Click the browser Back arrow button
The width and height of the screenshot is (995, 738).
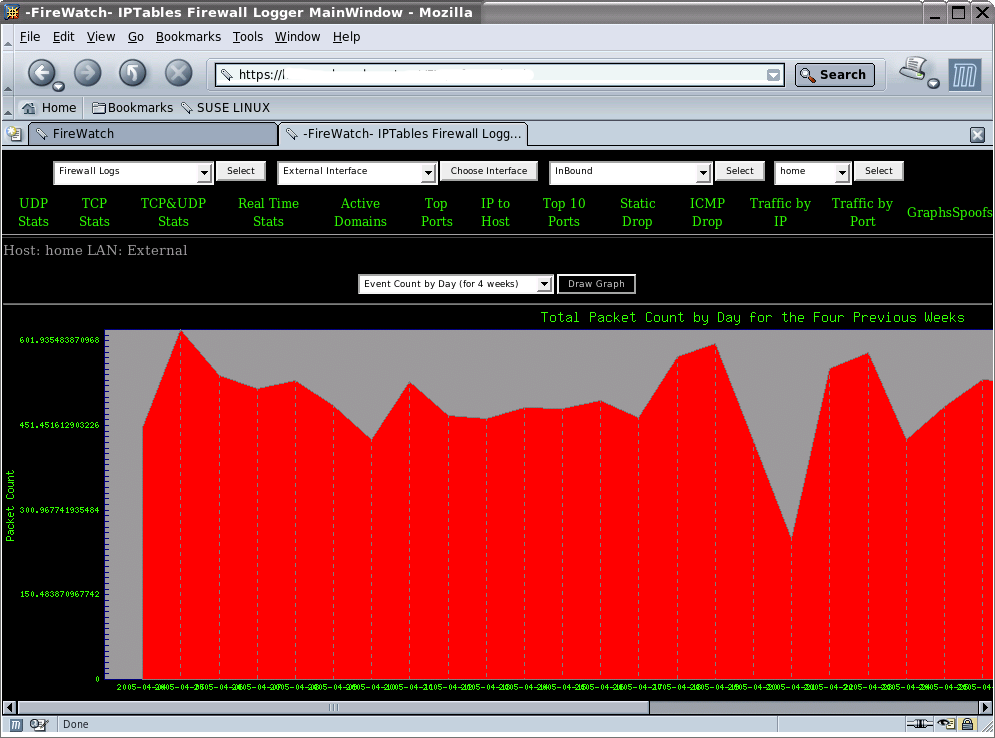[x=41, y=73]
